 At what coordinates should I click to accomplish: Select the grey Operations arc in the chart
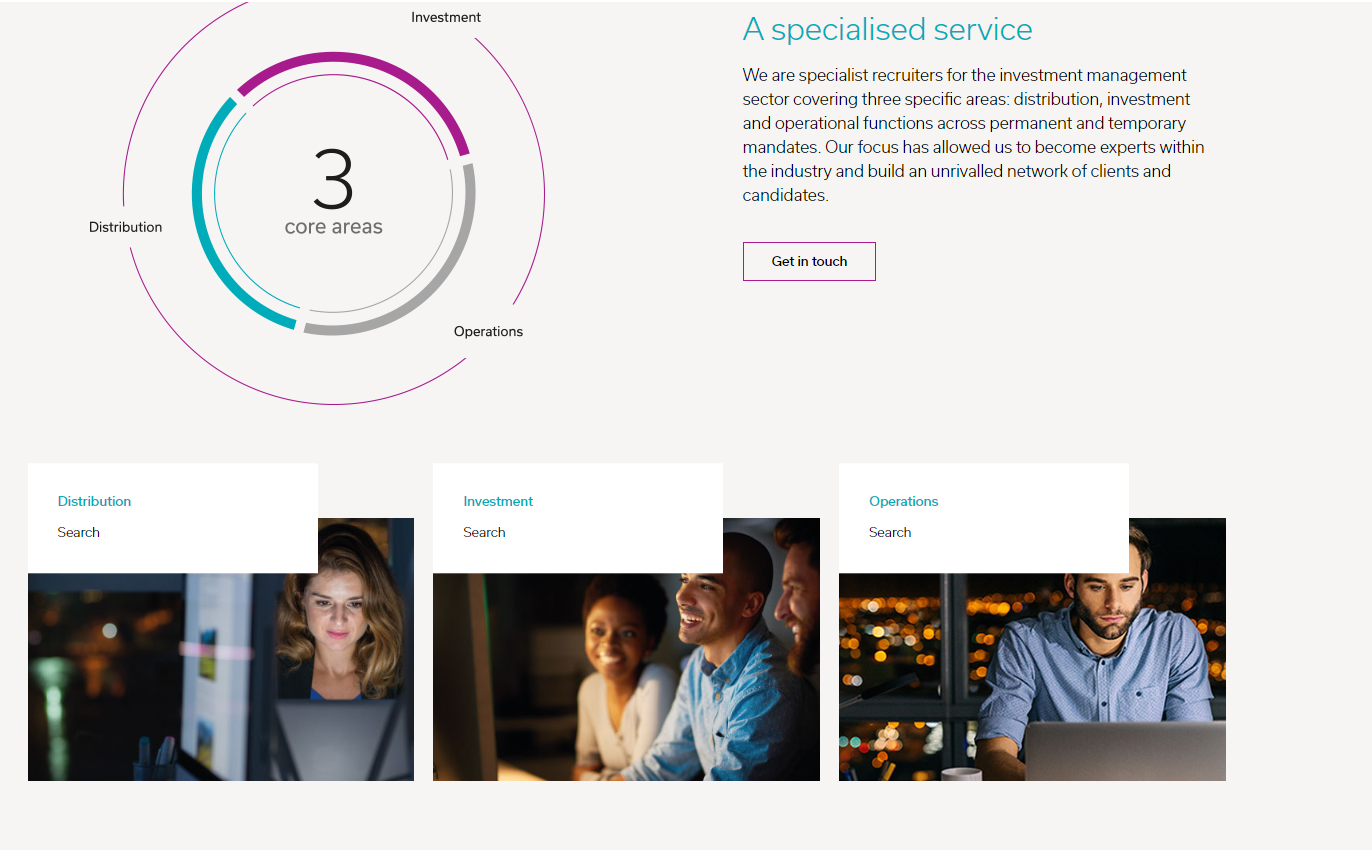(x=440, y=280)
